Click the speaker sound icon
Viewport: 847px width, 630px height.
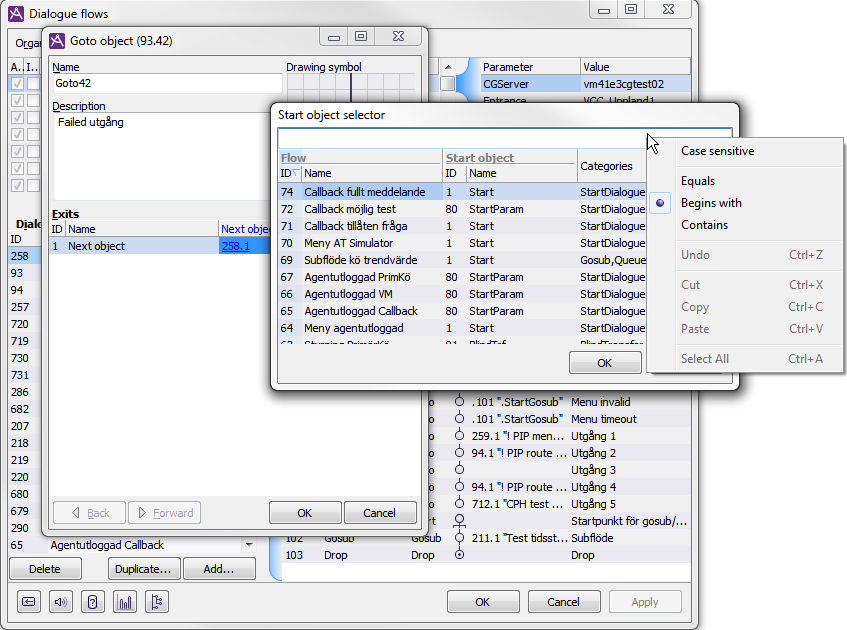point(62,602)
